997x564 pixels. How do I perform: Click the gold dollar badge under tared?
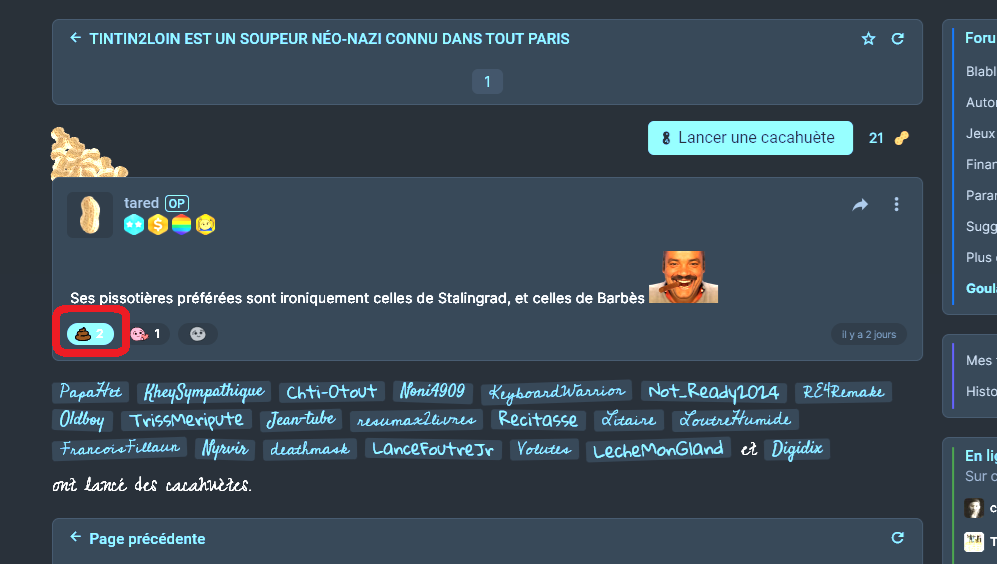coord(158,224)
